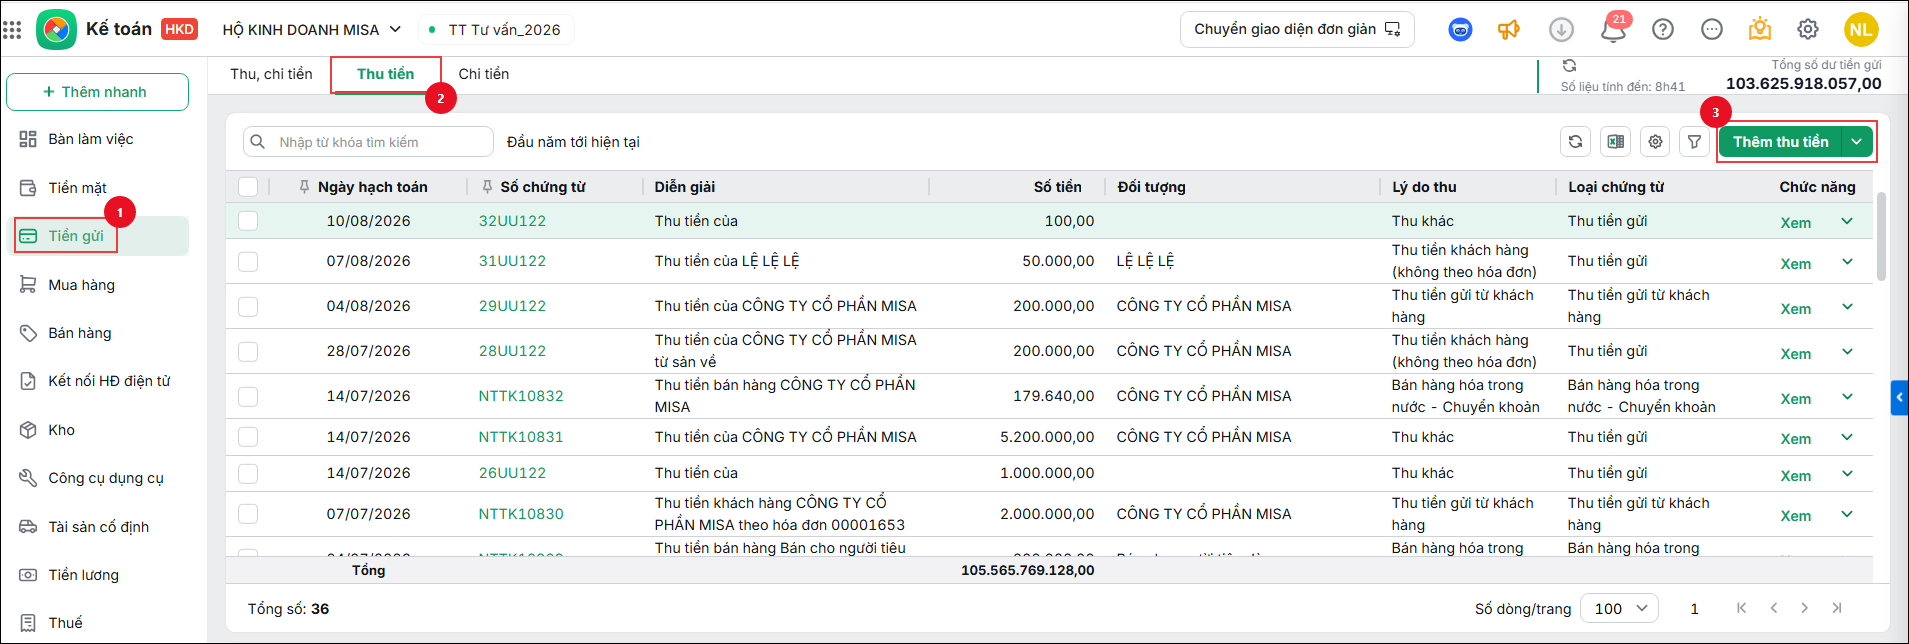Image resolution: width=1909 pixels, height=644 pixels.
Task: Switch to the Thu, chi tiền tab
Action: (271, 74)
